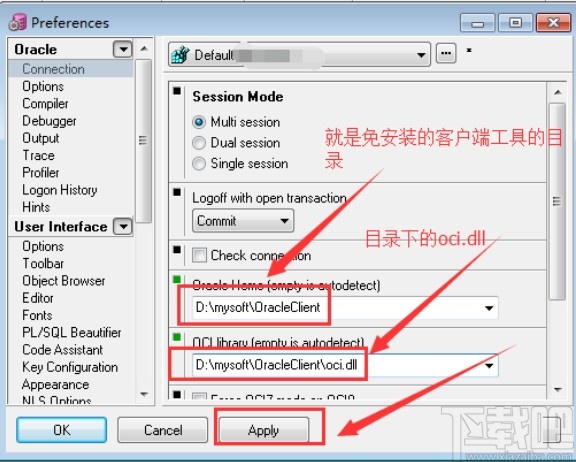This screenshot has height=462, width=576.
Task: Expand the OCI library path dropdown
Action: [489, 365]
